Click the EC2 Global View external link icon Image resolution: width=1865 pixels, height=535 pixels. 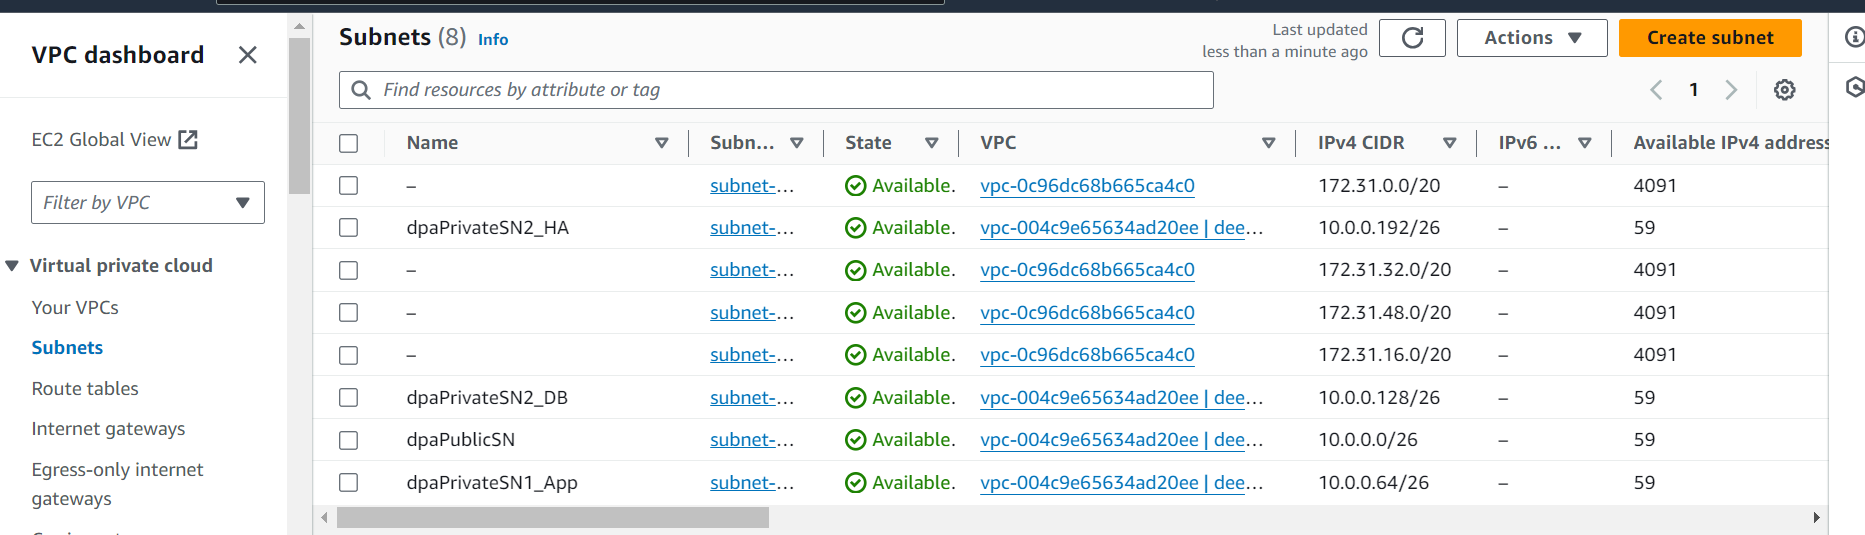point(188,140)
